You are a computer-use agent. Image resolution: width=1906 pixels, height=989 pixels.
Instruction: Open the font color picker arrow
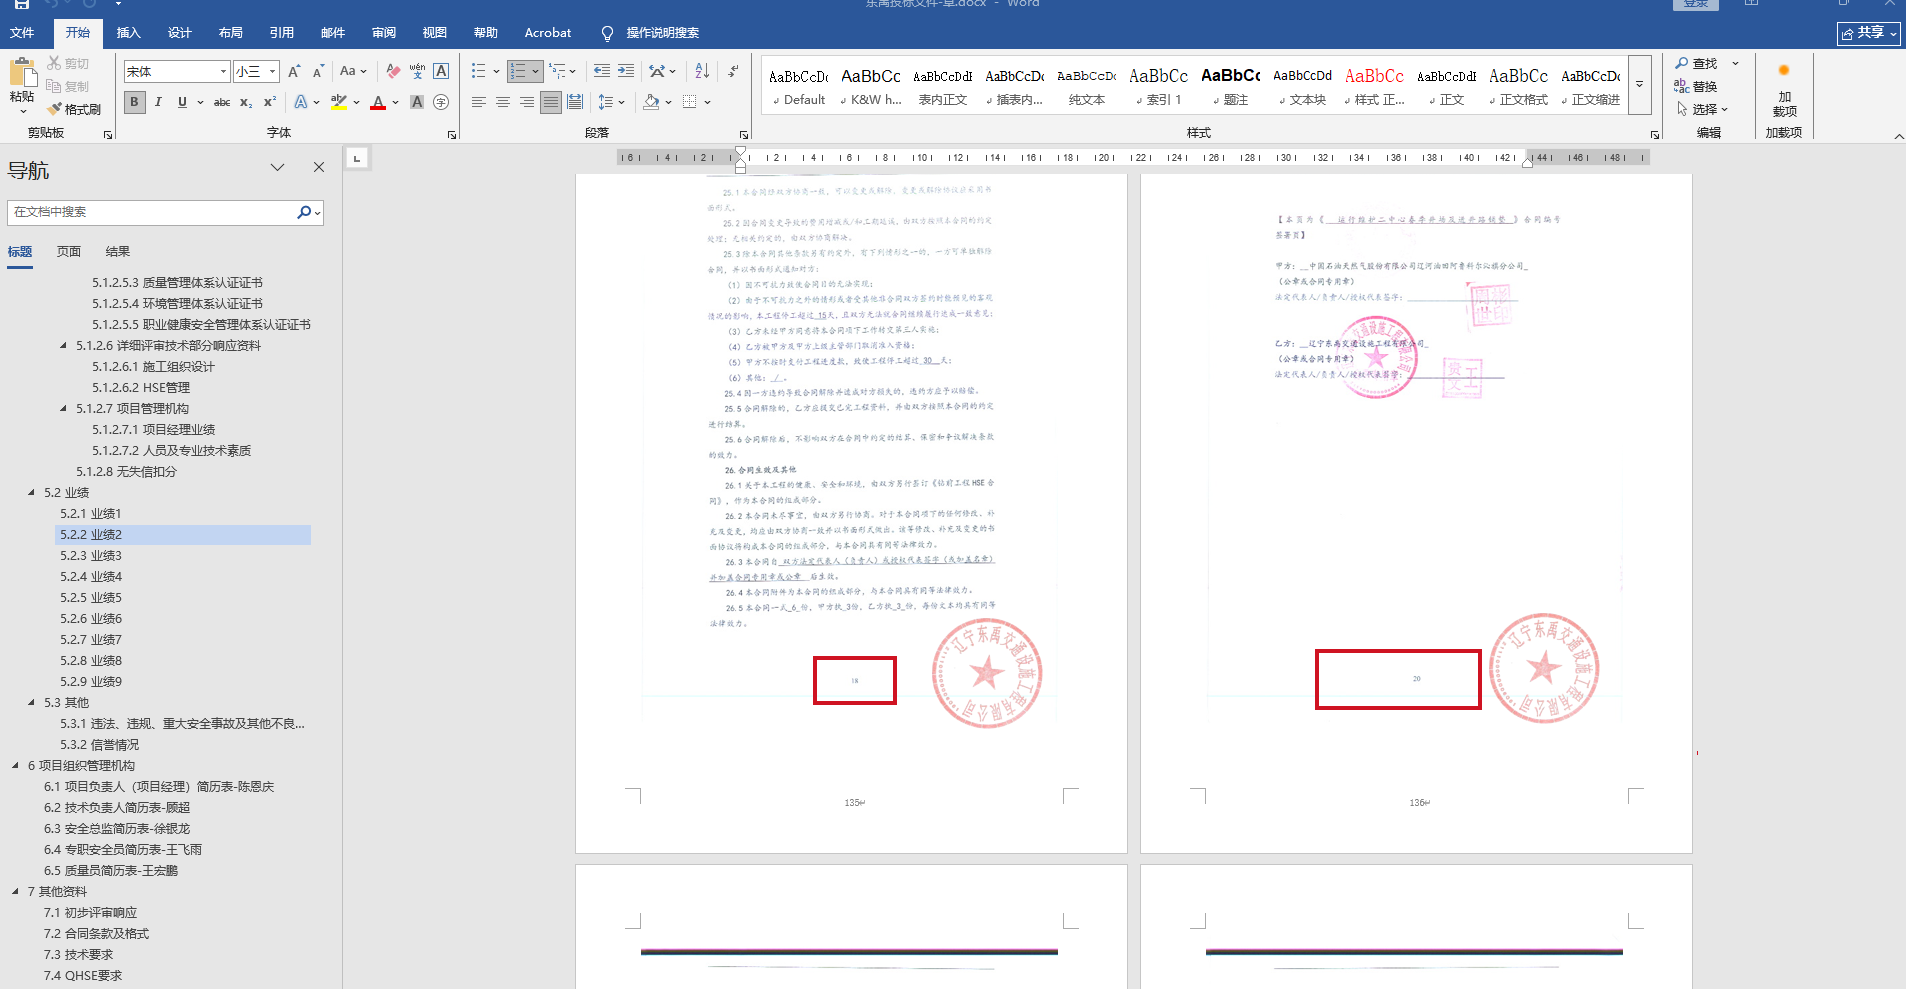[x=396, y=102]
